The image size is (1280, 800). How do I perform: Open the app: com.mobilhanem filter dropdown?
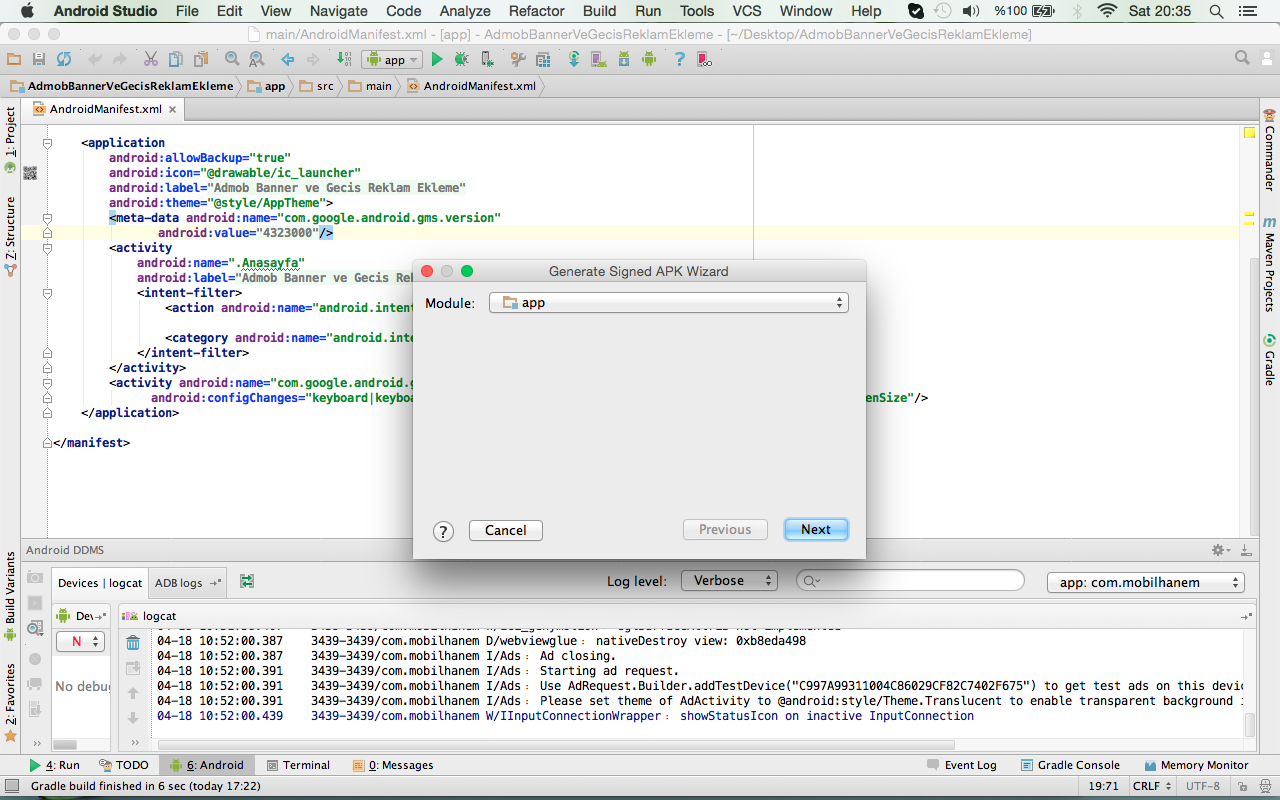(x=1145, y=582)
